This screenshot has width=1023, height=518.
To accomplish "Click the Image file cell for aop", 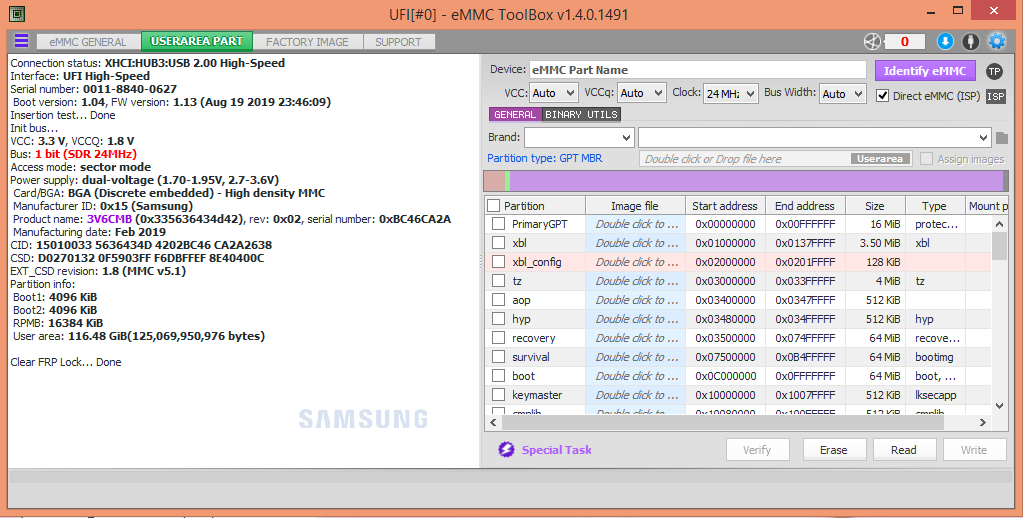I will 635,300.
